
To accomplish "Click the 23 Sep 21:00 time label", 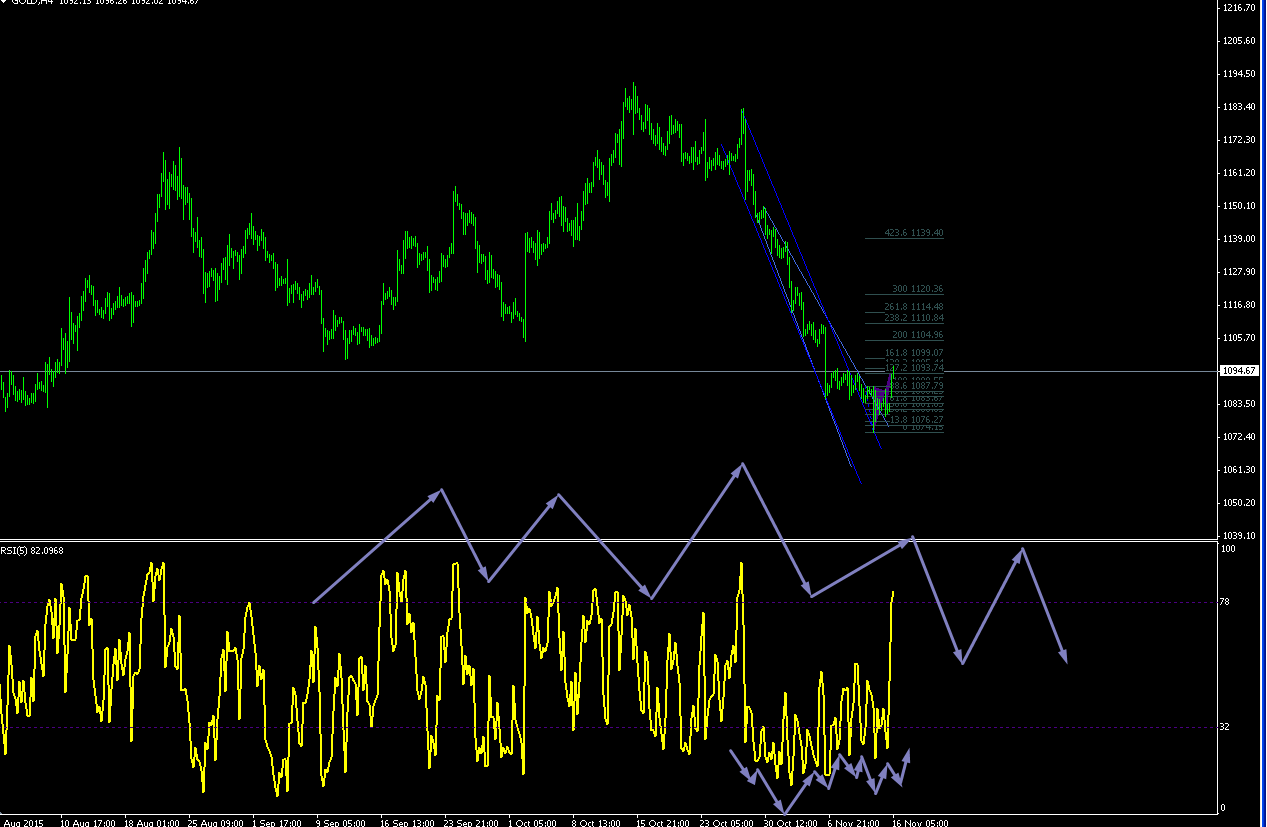I will point(473,822).
